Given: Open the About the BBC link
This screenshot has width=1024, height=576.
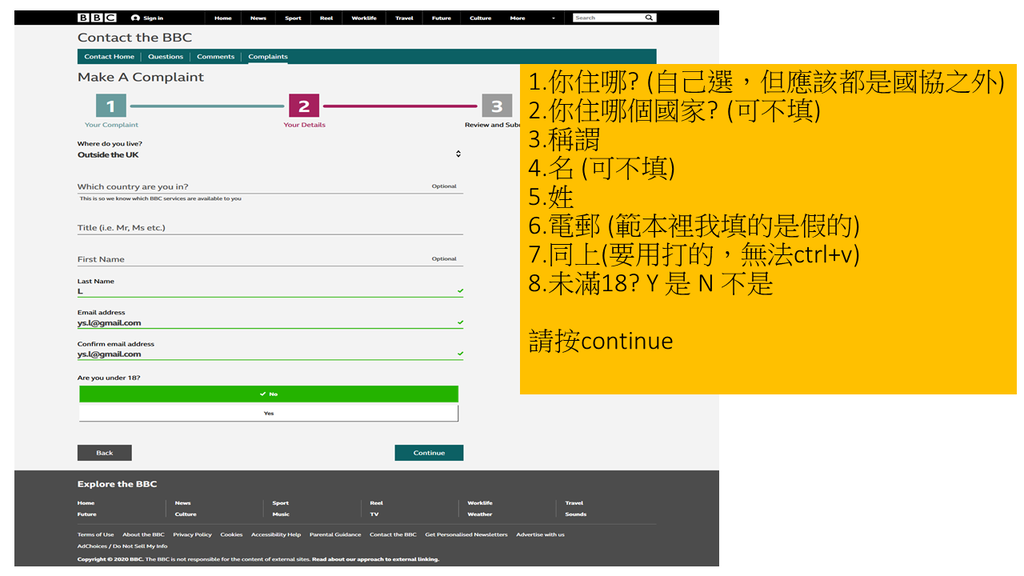Looking at the screenshot, I should tap(144, 534).
